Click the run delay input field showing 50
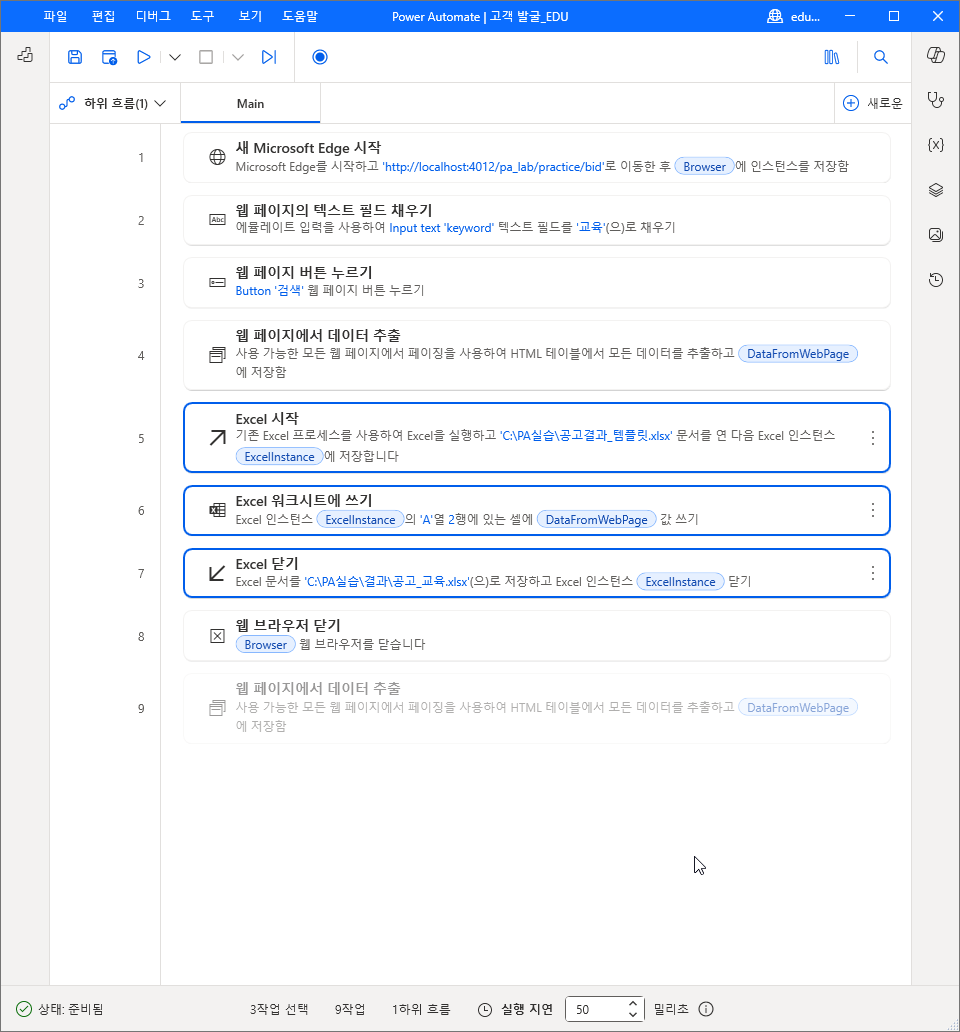 click(595, 1009)
